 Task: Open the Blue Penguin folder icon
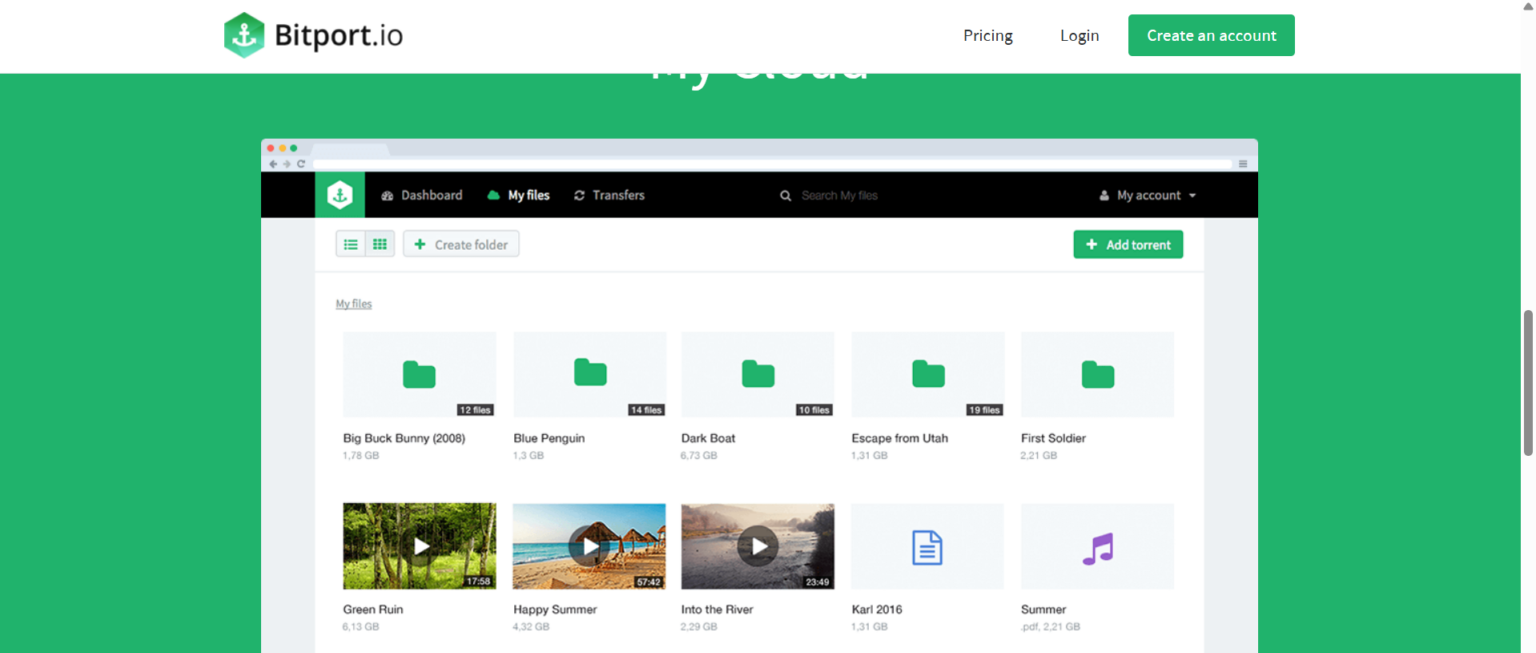coord(589,374)
